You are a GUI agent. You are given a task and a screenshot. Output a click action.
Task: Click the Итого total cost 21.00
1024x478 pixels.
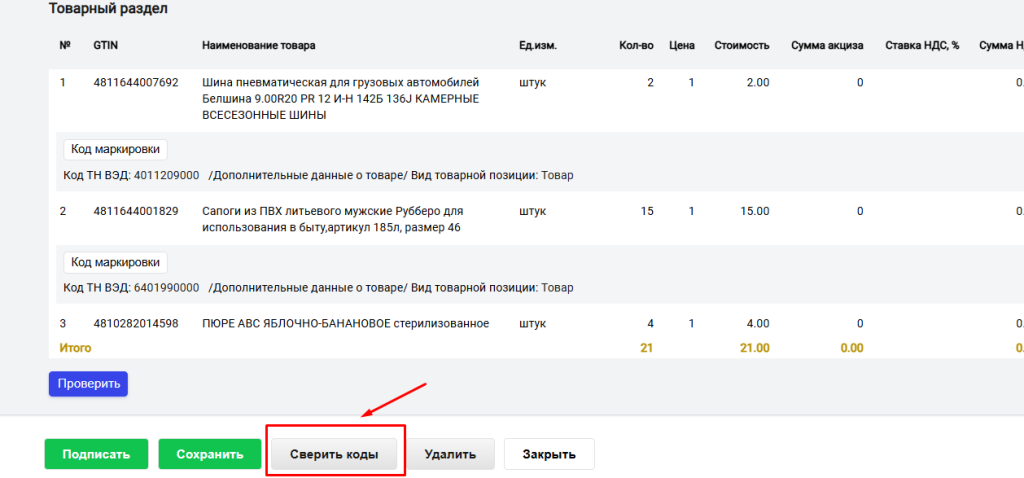tap(753, 348)
